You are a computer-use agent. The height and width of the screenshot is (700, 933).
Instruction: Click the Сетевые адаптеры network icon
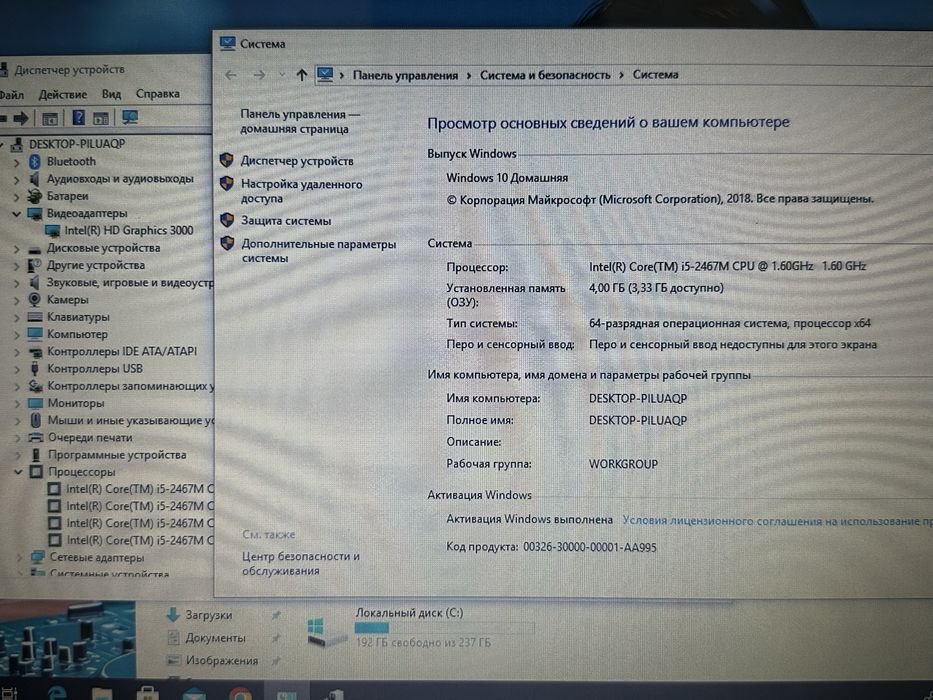[x=38, y=558]
